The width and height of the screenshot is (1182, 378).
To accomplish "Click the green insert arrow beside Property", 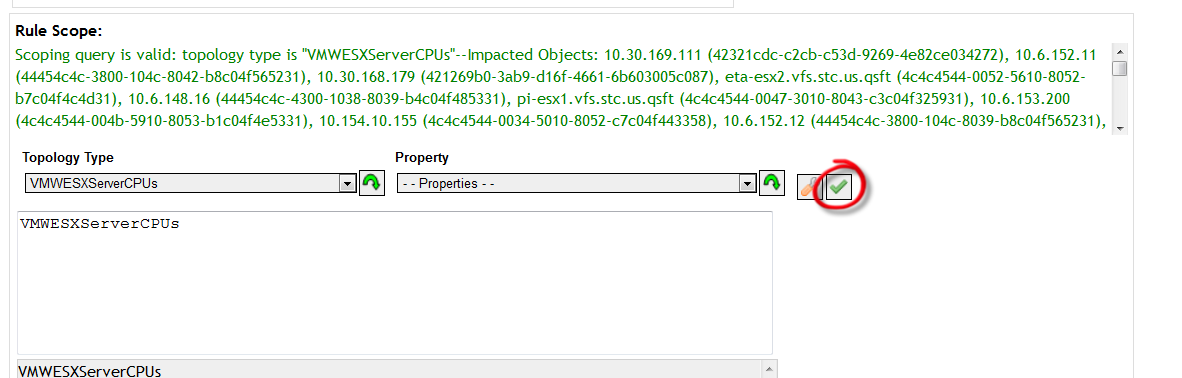I will tap(771, 183).
